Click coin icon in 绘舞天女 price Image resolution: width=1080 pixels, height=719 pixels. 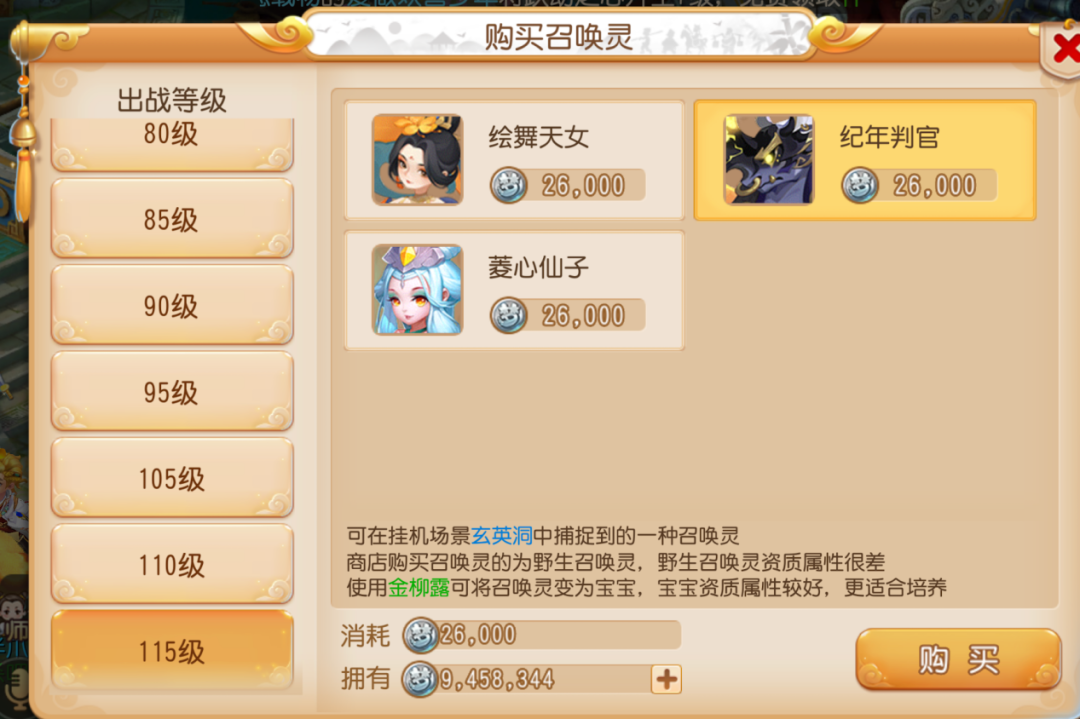coord(508,185)
